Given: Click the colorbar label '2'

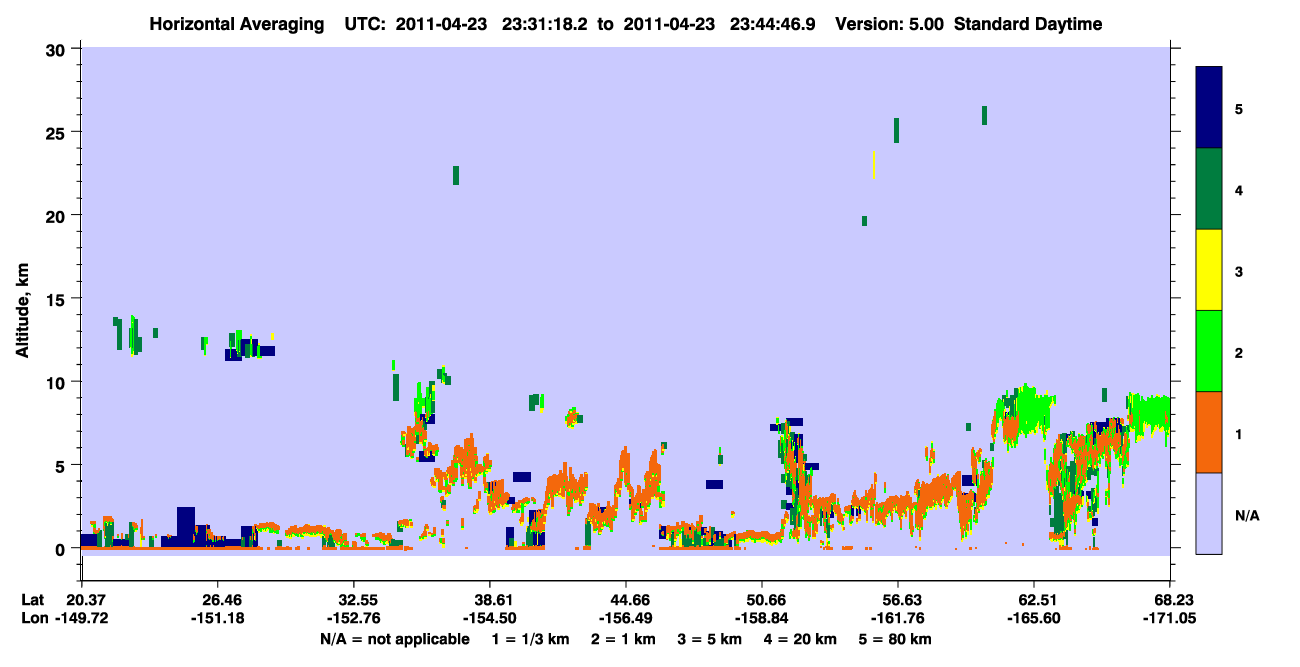Looking at the screenshot, I should (1238, 352).
